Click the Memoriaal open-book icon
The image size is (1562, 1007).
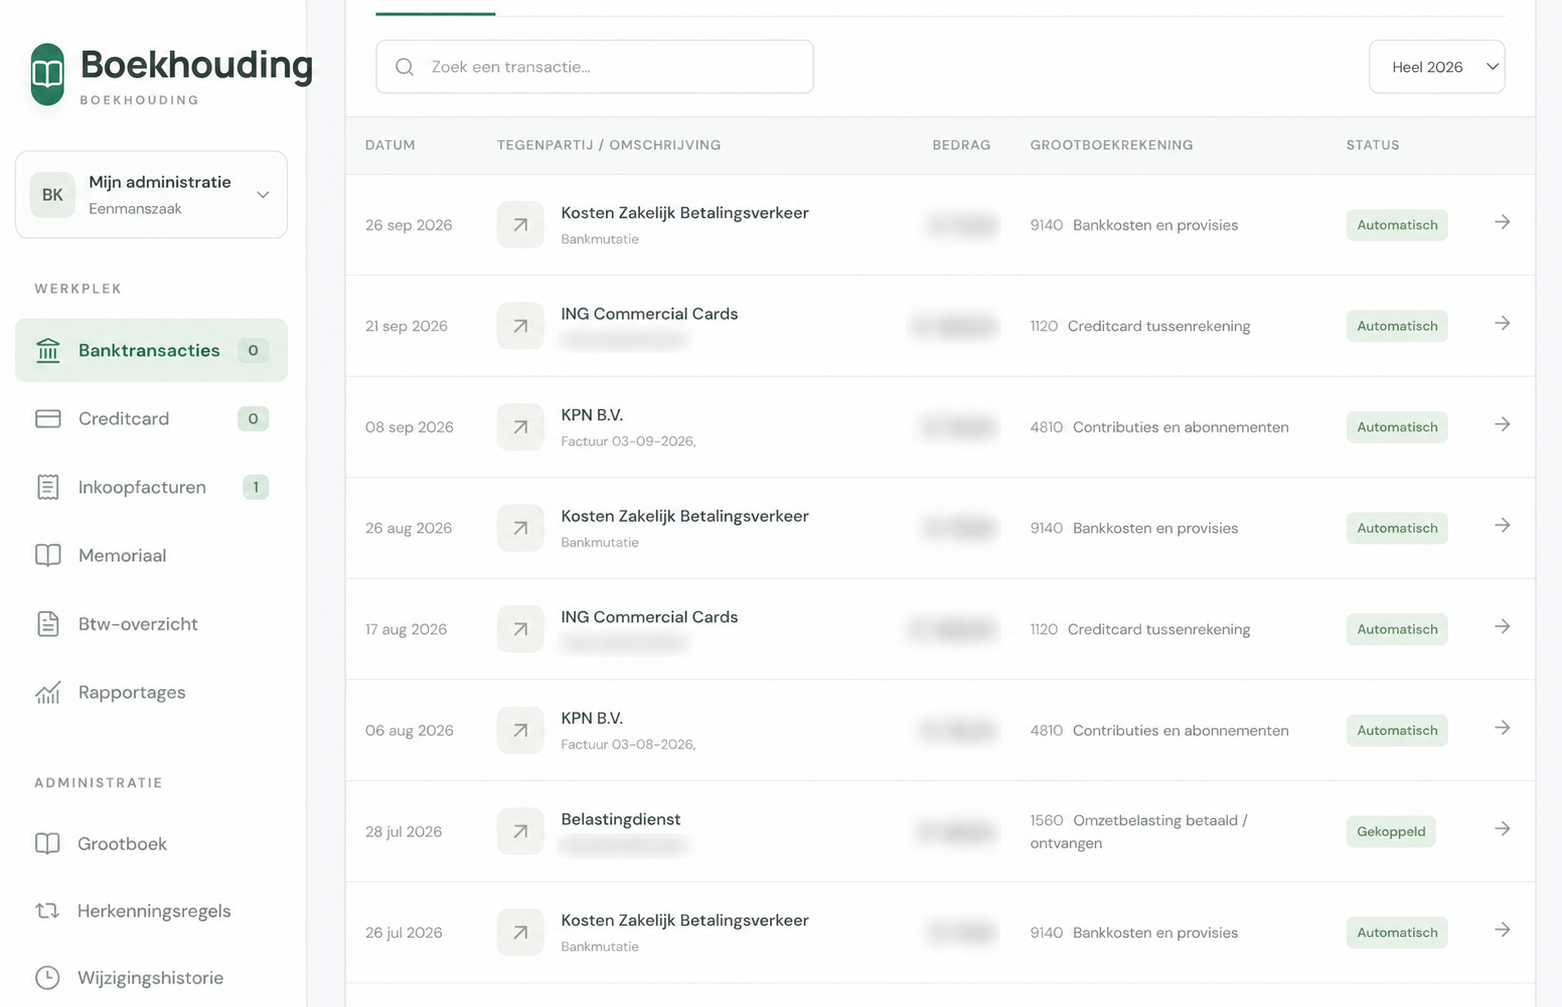click(x=48, y=556)
